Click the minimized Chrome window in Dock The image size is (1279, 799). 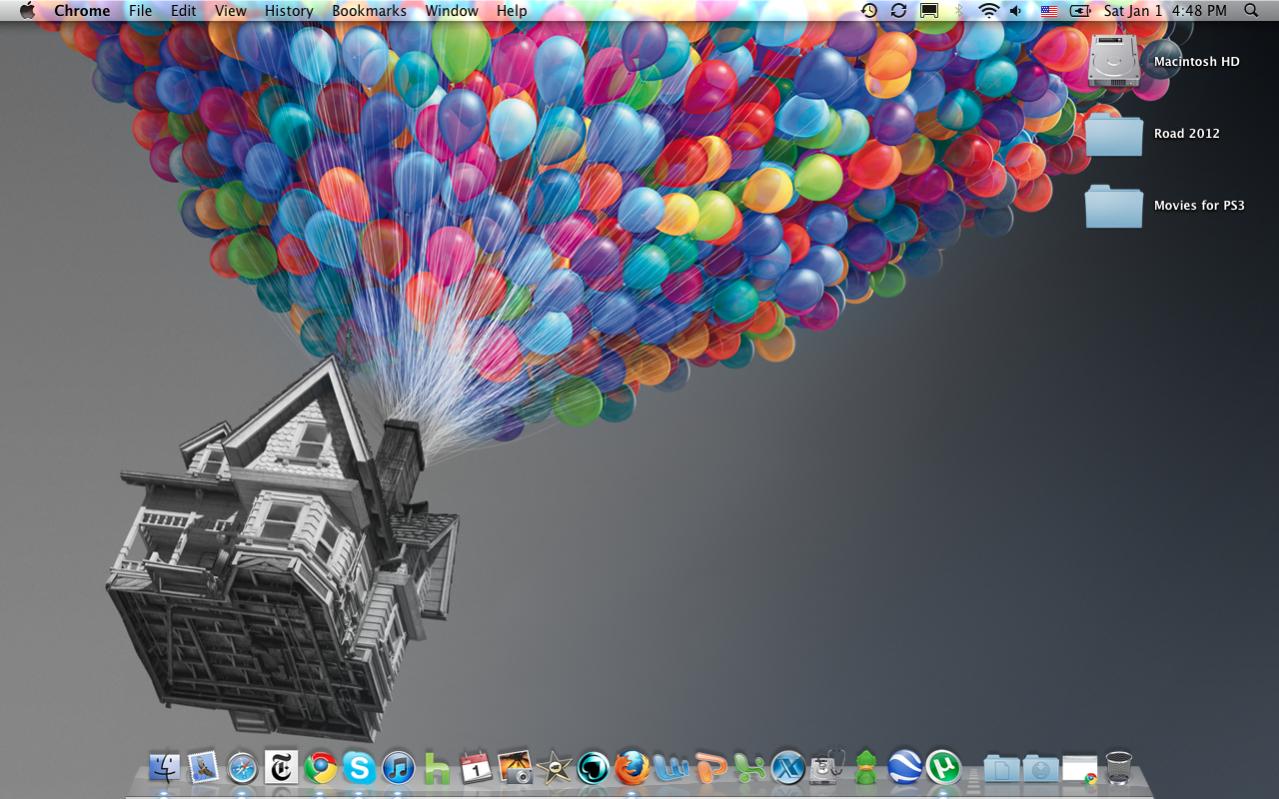click(x=1080, y=769)
